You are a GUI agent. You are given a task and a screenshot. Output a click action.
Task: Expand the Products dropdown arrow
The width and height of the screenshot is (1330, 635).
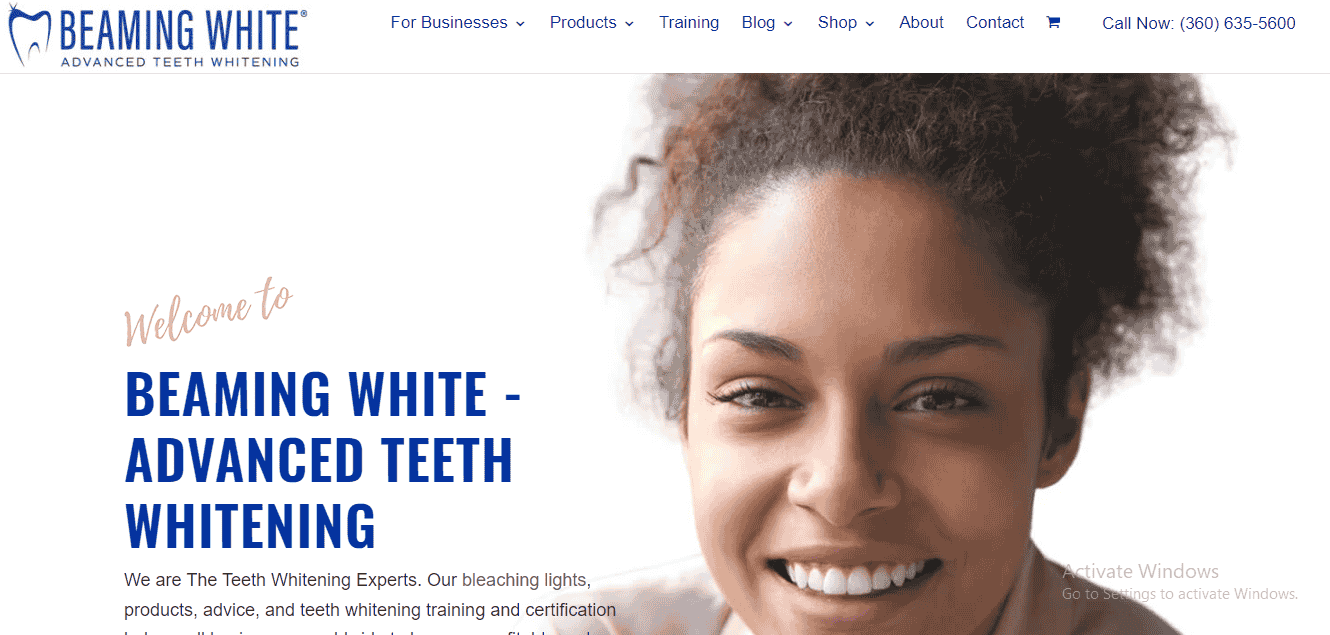(629, 23)
